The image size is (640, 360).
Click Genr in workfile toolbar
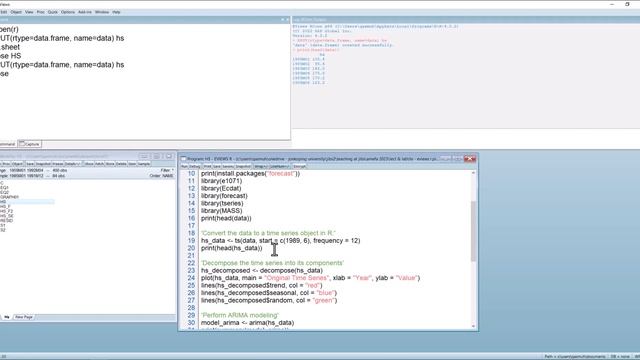pyautogui.click(x=132, y=164)
